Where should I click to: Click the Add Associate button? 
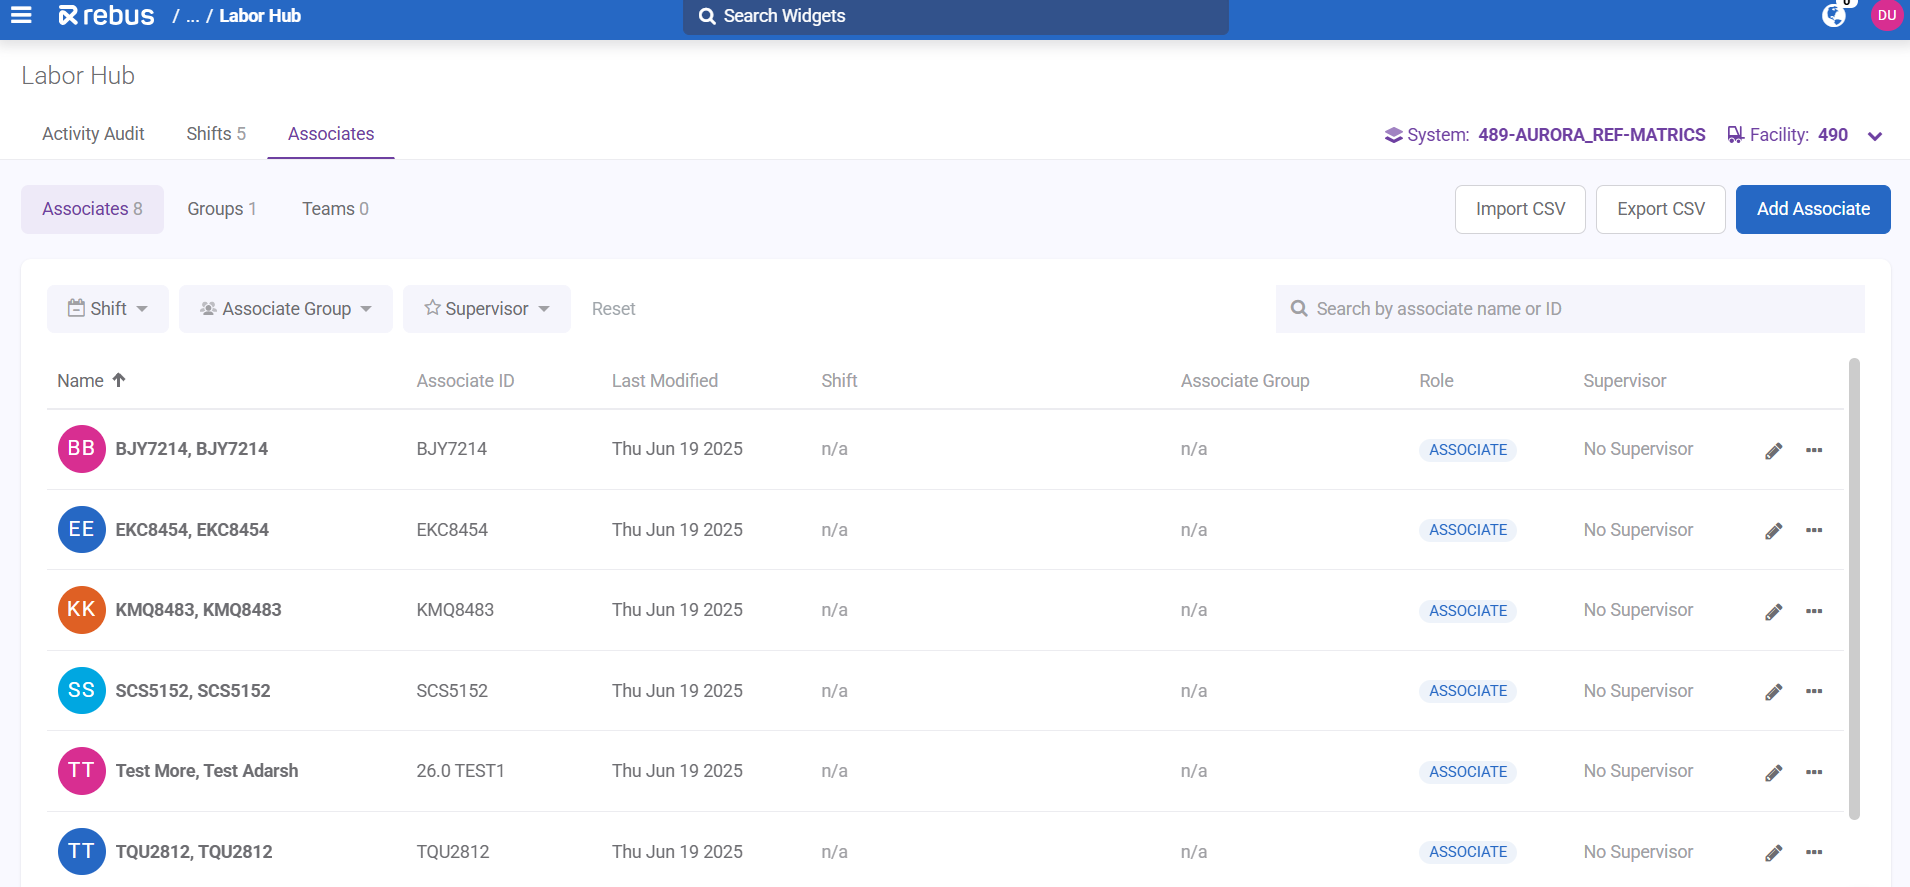(1812, 209)
